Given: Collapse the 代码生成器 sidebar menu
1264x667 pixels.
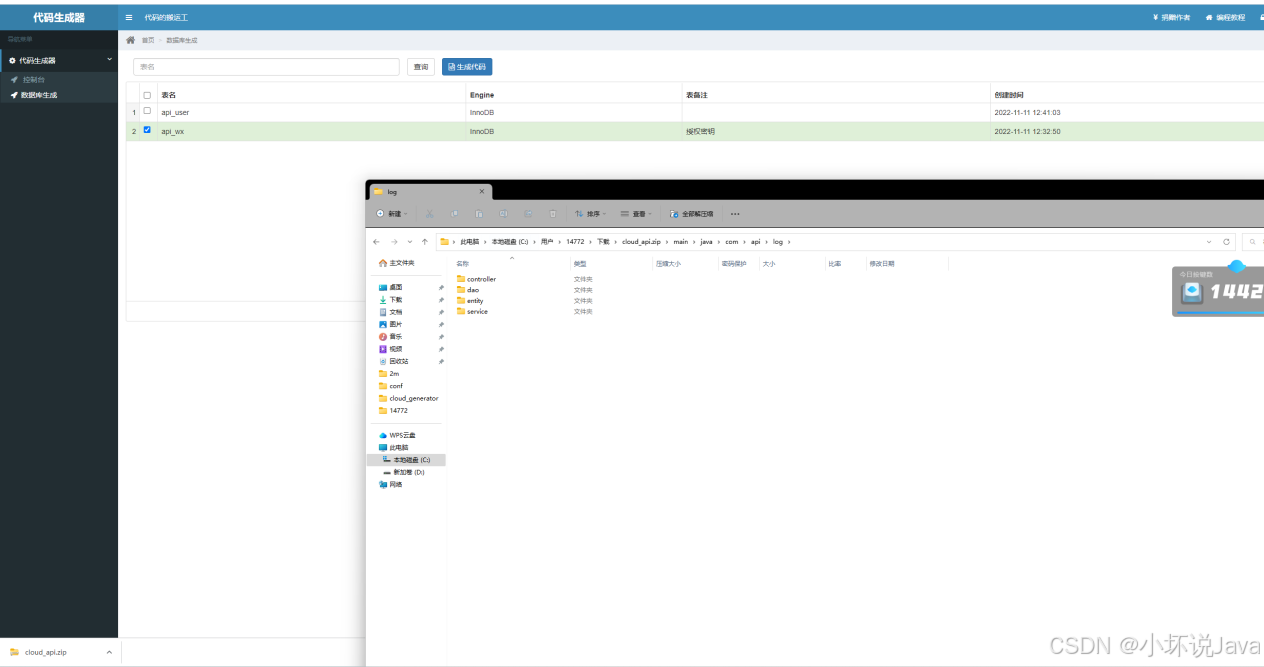Looking at the screenshot, I should click(59, 60).
